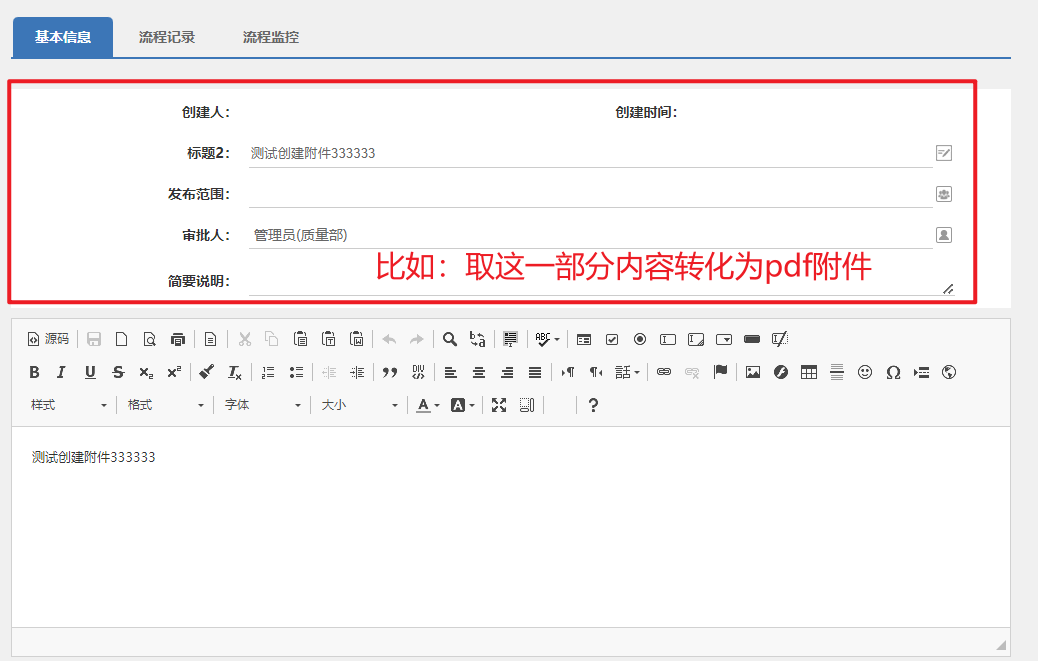Open the text color picker
The height and width of the screenshot is (661, 1038).
(x=425, y=404)
